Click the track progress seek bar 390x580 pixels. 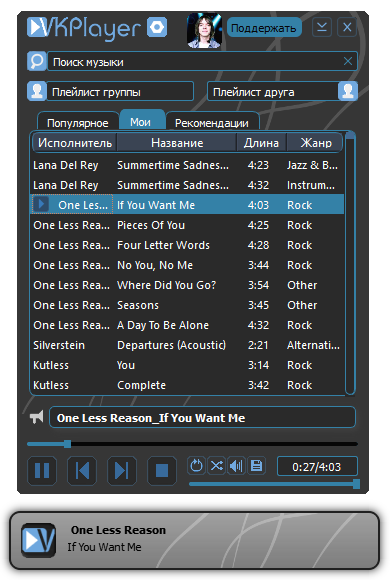click(x=192, y=444)
